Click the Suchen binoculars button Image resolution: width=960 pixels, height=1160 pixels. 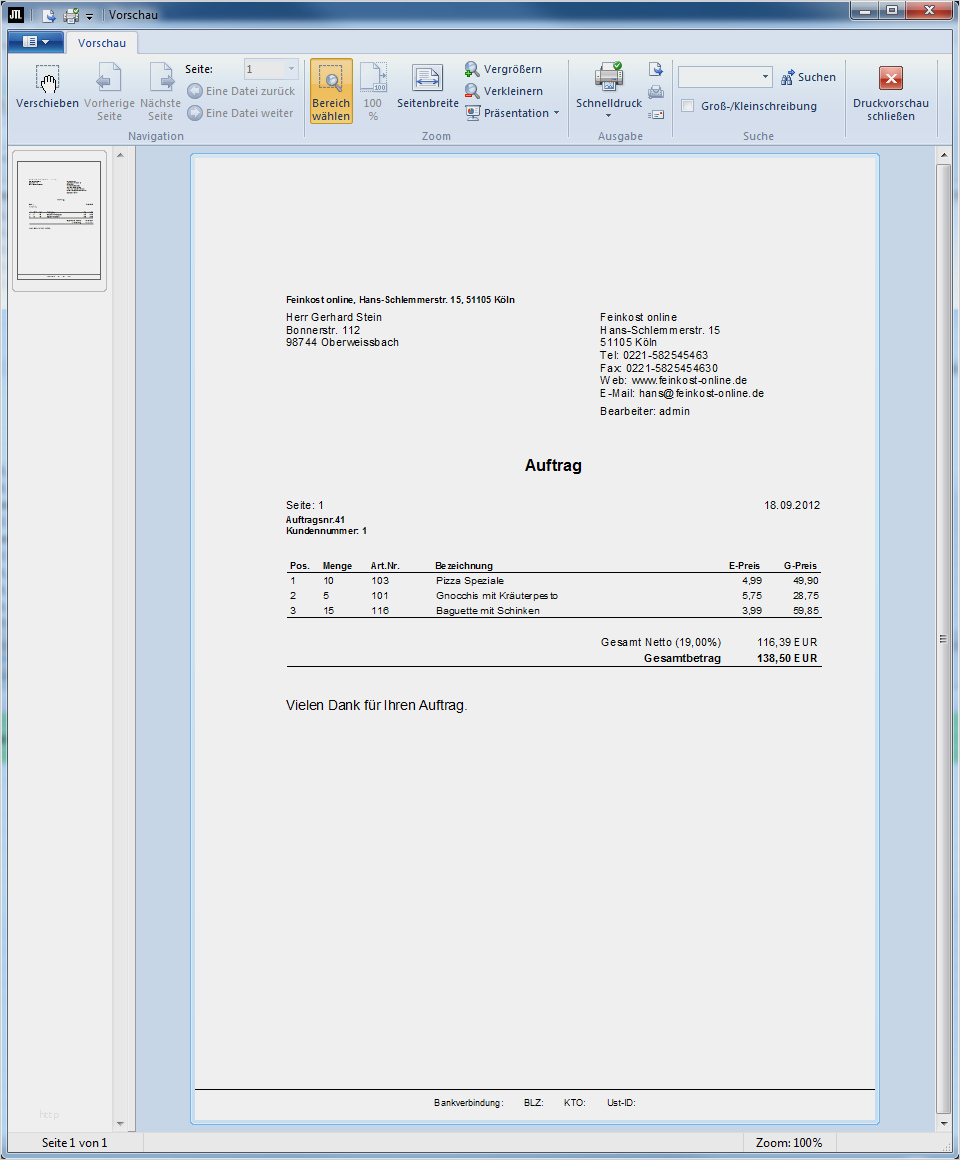click(808, 77)
